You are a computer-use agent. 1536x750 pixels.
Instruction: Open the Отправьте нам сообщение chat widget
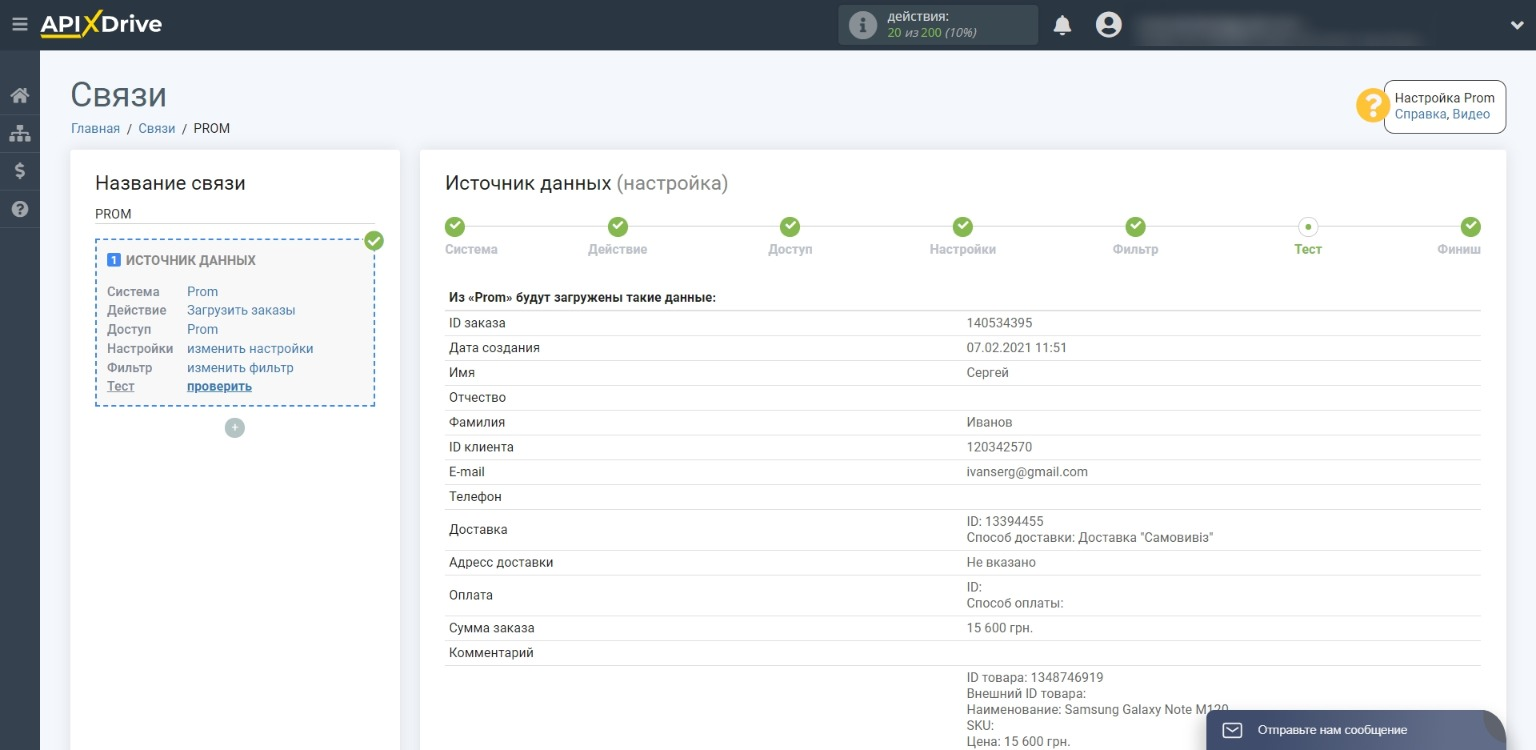1356,730
